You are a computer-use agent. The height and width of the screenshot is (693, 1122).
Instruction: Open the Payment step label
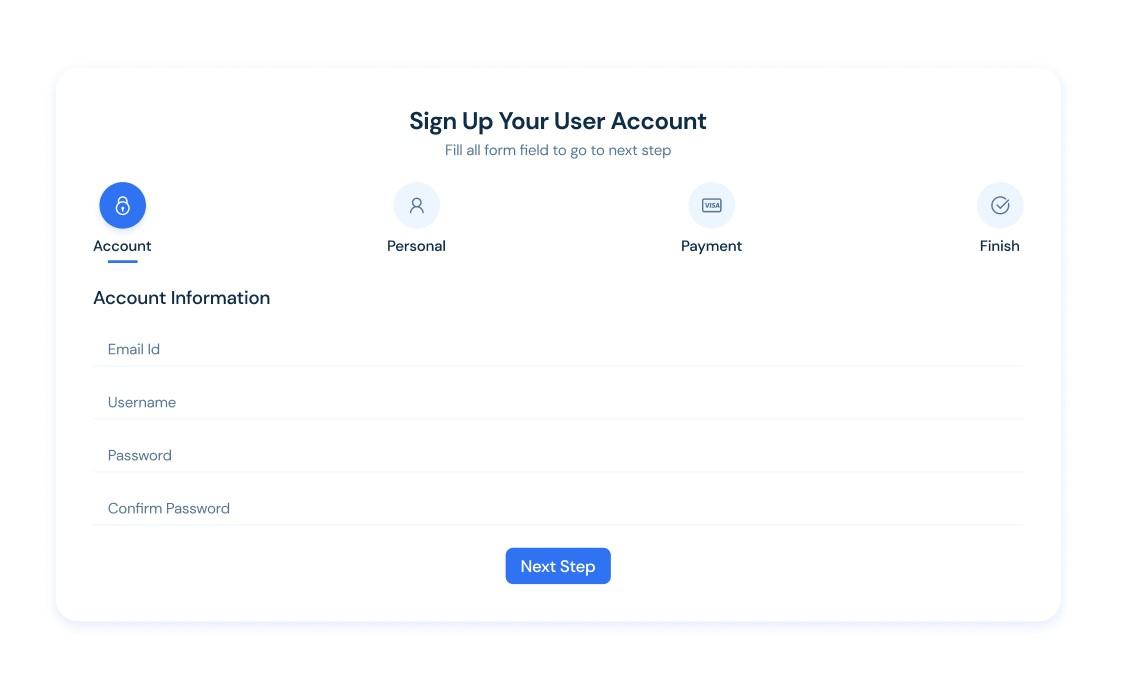coord(711,245)
